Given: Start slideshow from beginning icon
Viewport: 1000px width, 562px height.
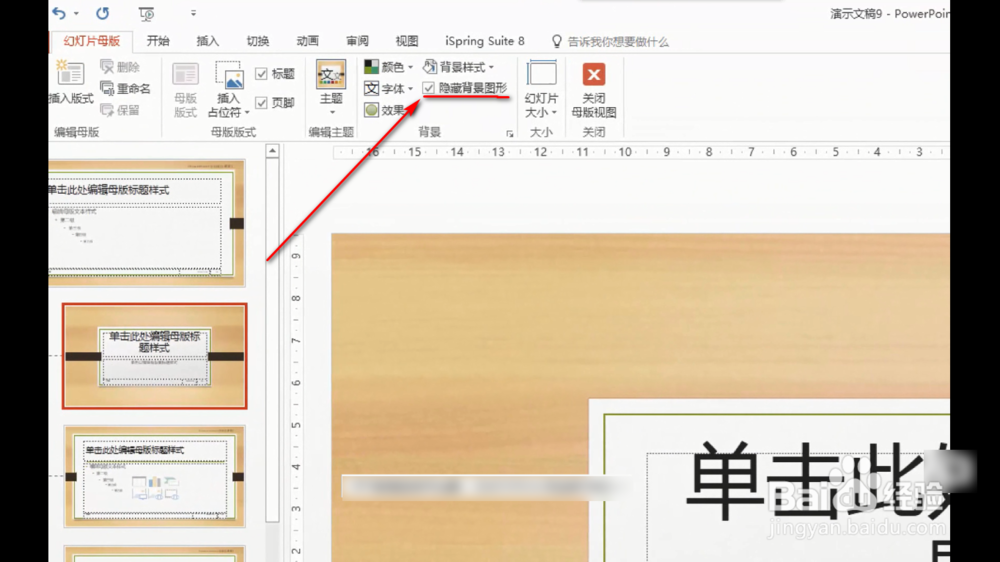Looking at the screenshot, I should [x=146, y=13].
